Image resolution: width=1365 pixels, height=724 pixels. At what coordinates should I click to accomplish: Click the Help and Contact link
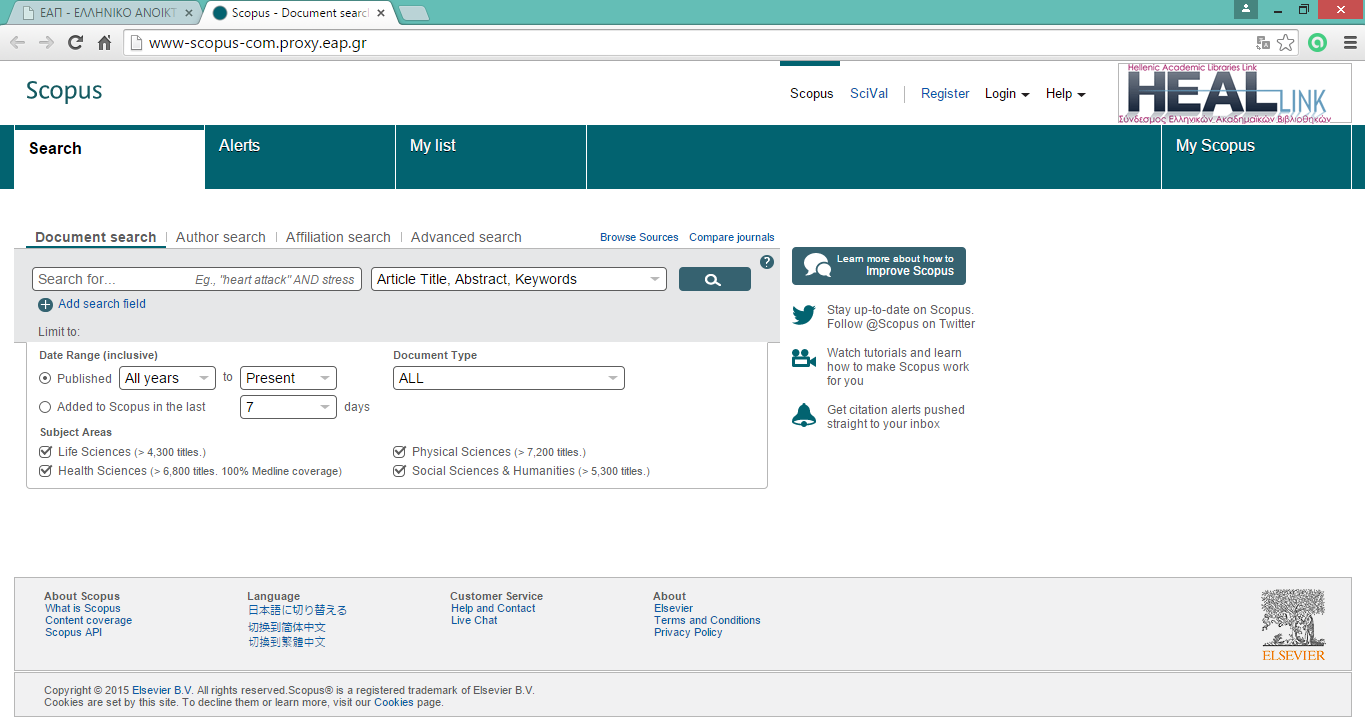point(493,609)
